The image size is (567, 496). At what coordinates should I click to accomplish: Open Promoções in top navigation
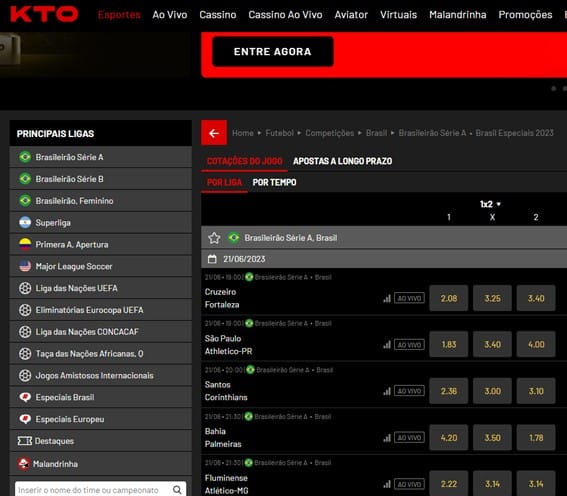(525, 14)
